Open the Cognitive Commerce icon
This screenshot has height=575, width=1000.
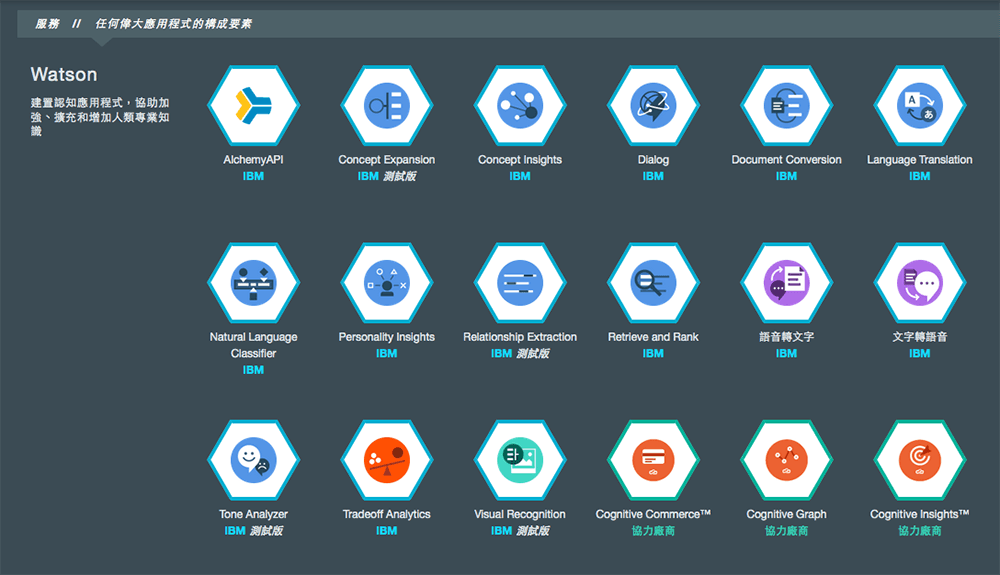pos(653,460)
